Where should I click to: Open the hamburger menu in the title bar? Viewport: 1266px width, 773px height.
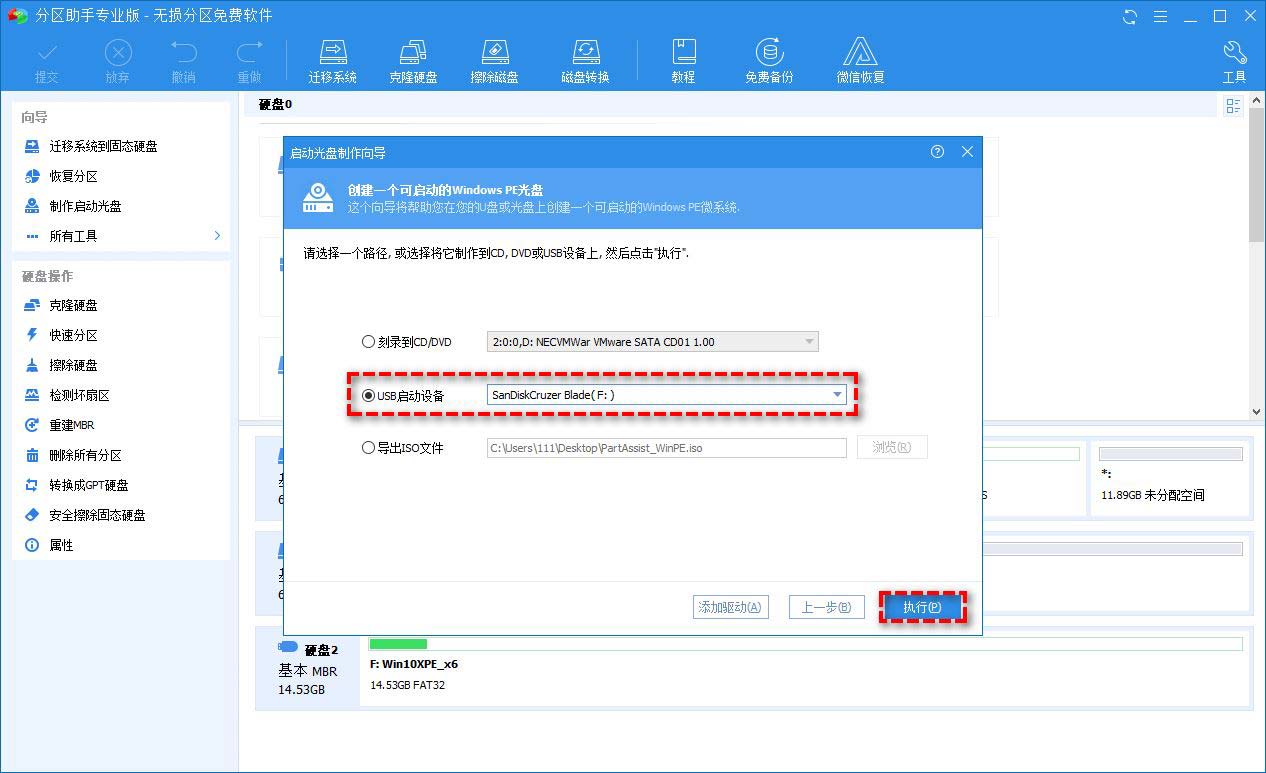[x=1160, y=16]
